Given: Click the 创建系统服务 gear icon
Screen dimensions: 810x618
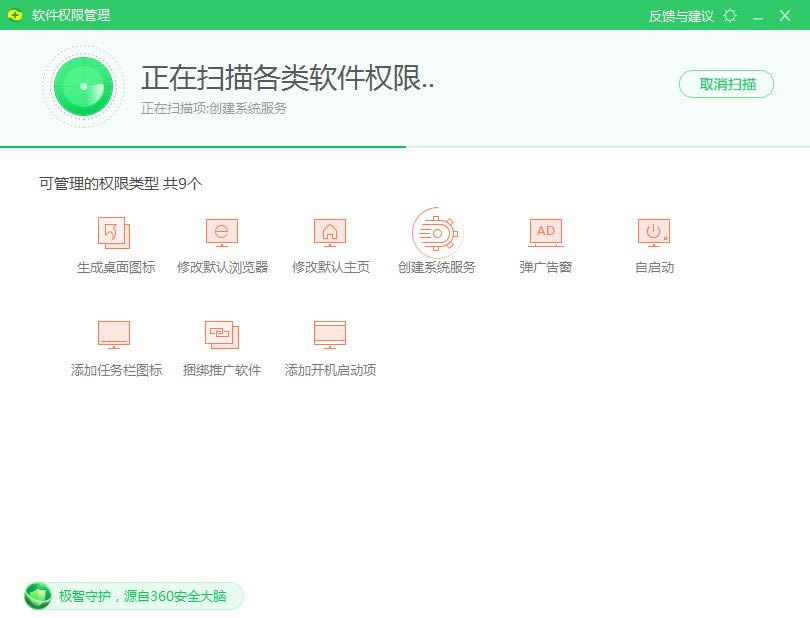Looking at the screenshot, I should click(x=437, y=233).
